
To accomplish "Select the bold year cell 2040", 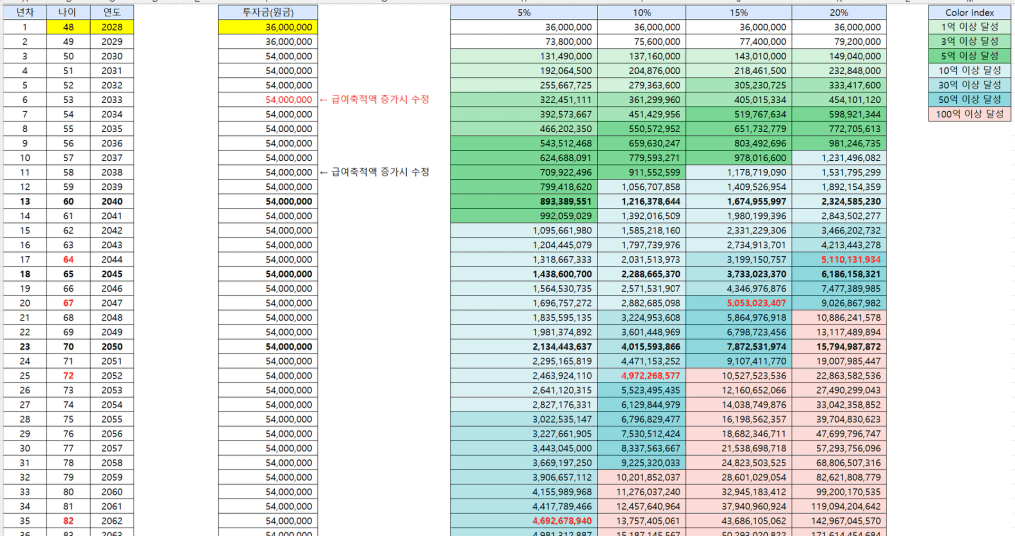I will (111, 201).
